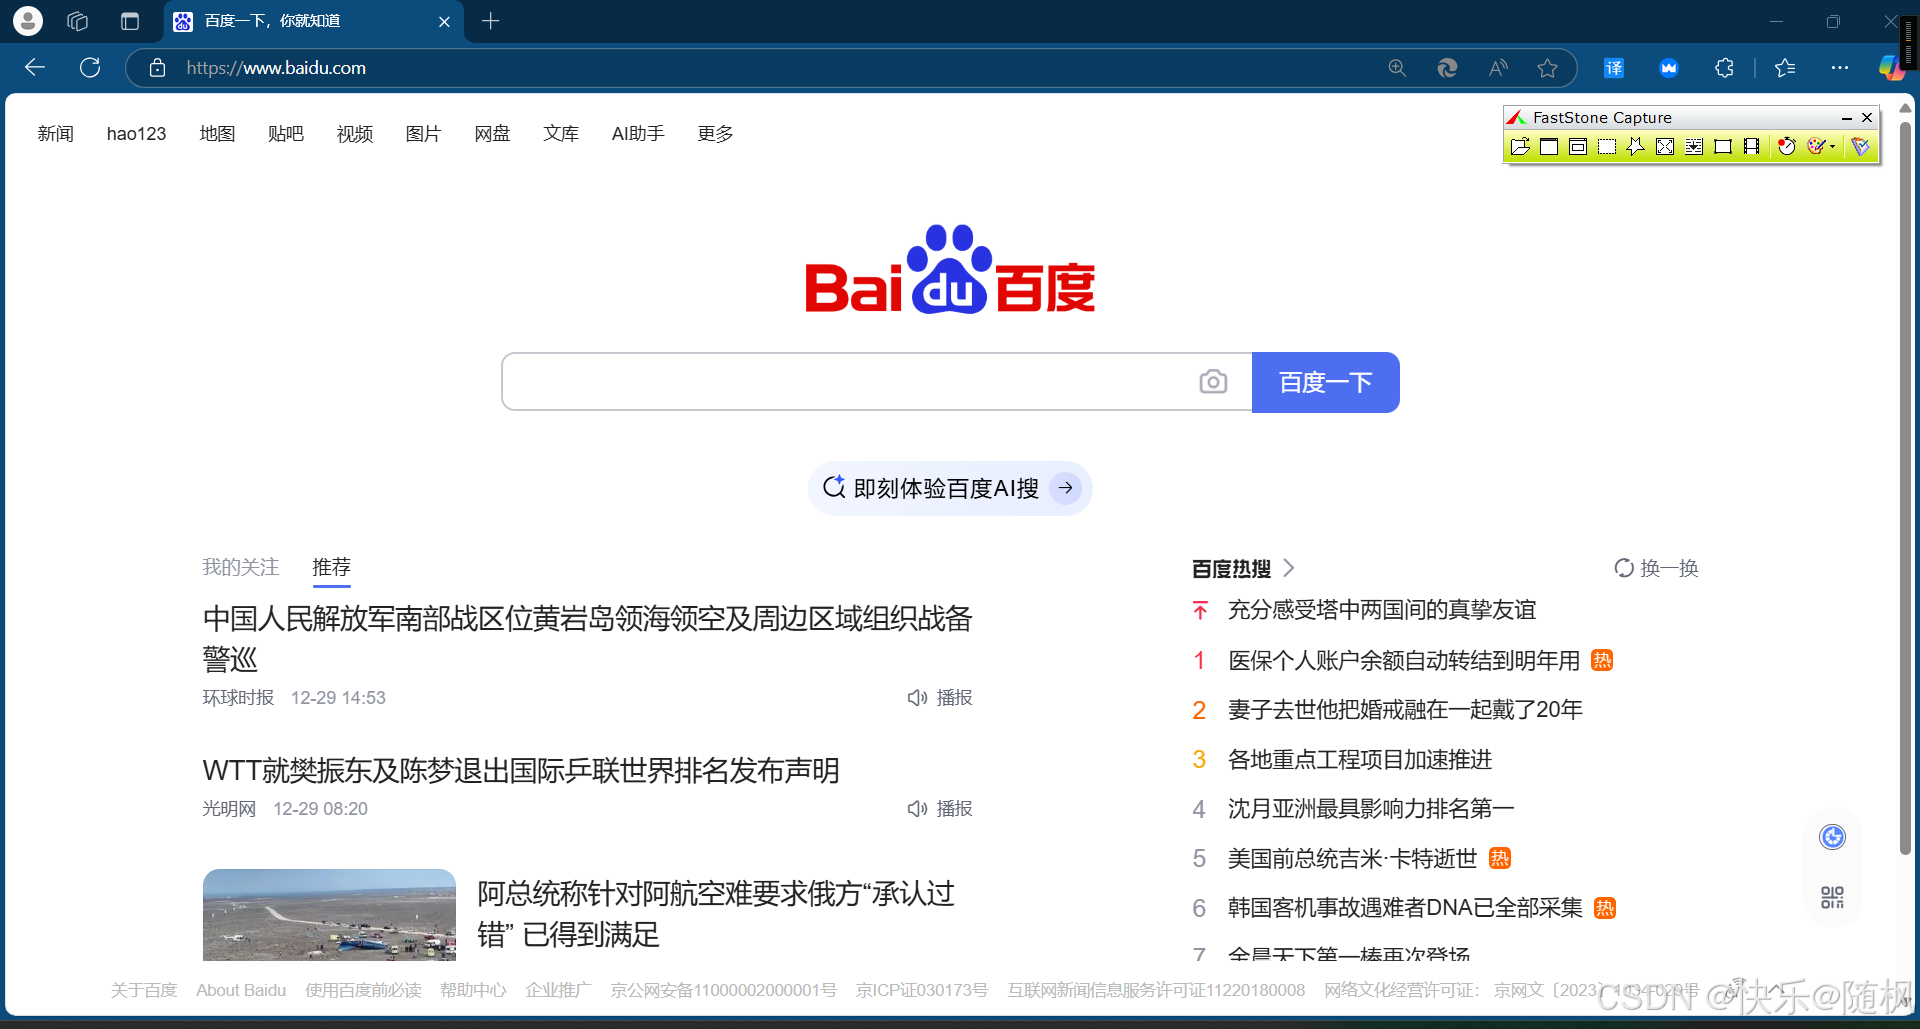Click the Read aloud icon in address bar
Viewport: 1920px width, 1029px height.
click(1498, 68)
